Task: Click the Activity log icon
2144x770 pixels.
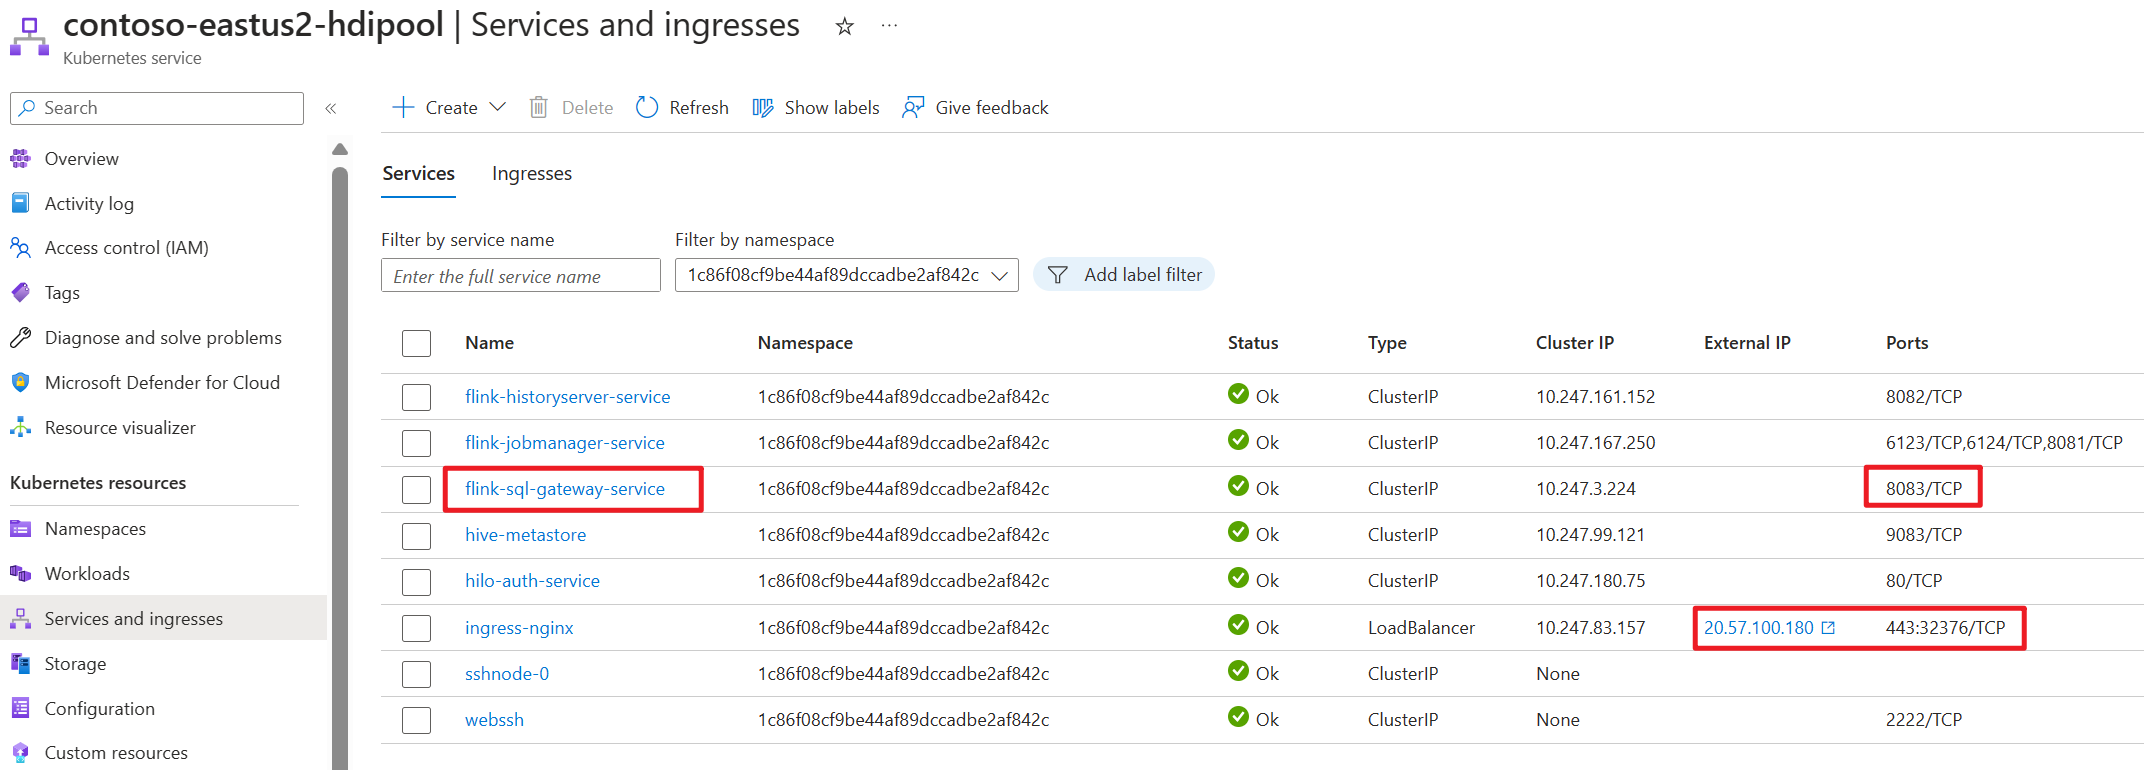Action: pos(20,203)
